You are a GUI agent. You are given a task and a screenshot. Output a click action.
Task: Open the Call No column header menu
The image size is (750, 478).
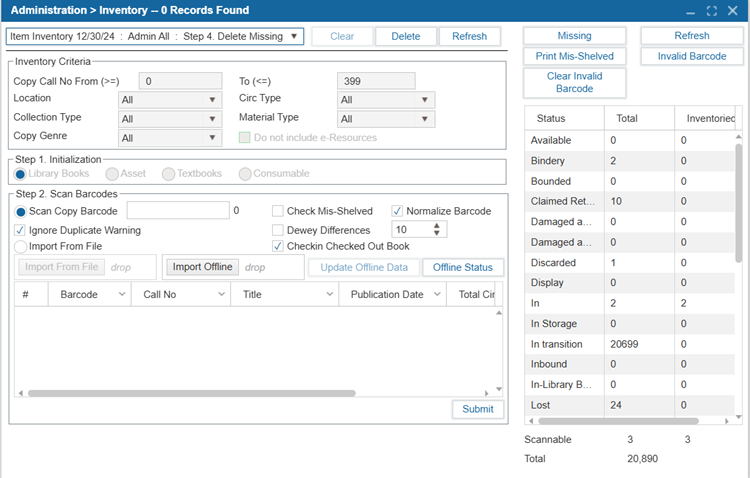[x=221, y=294]
